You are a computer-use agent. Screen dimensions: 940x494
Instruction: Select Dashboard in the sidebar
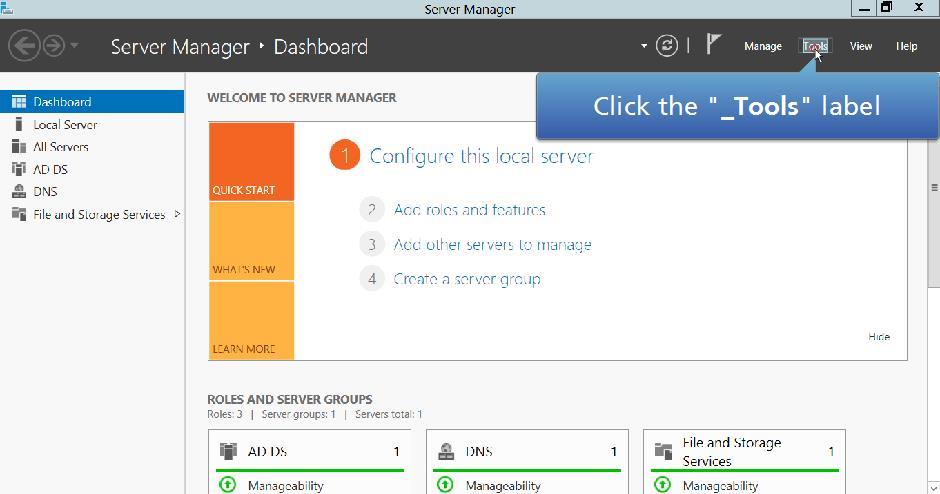point(92,102)
